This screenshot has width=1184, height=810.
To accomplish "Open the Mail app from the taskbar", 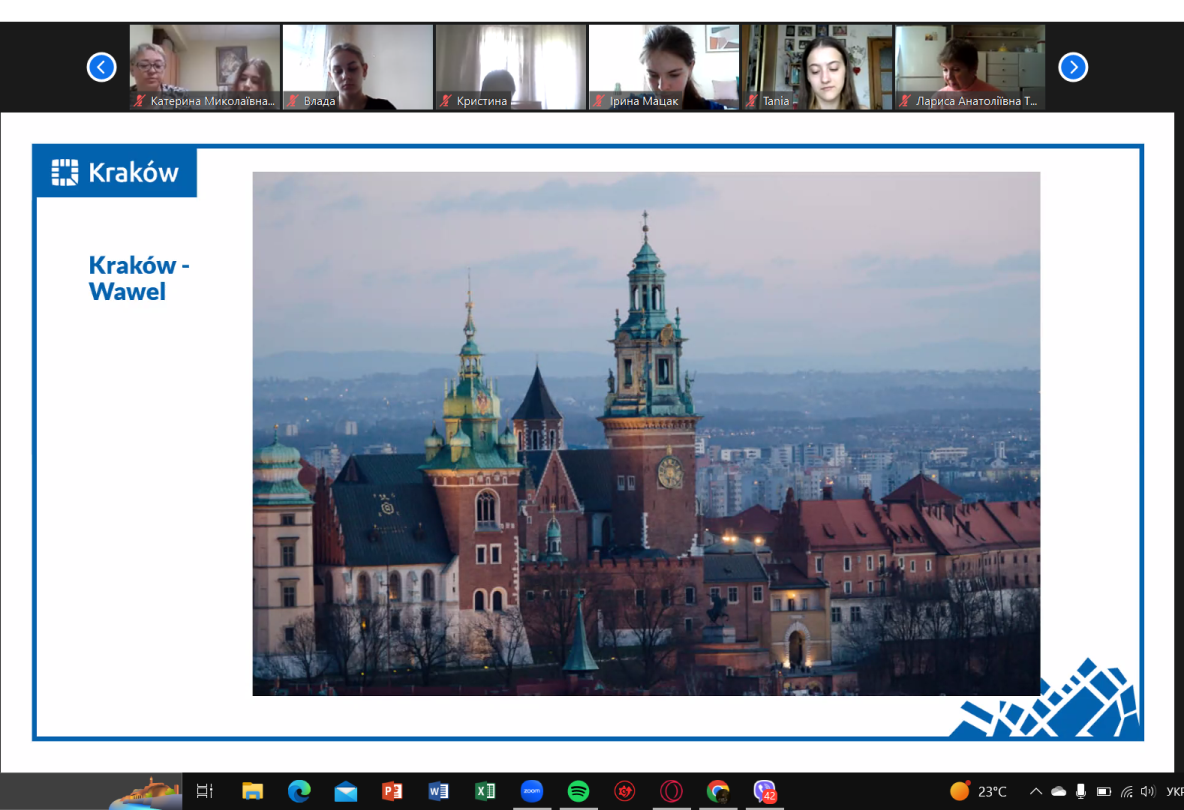I will (345, 791).
